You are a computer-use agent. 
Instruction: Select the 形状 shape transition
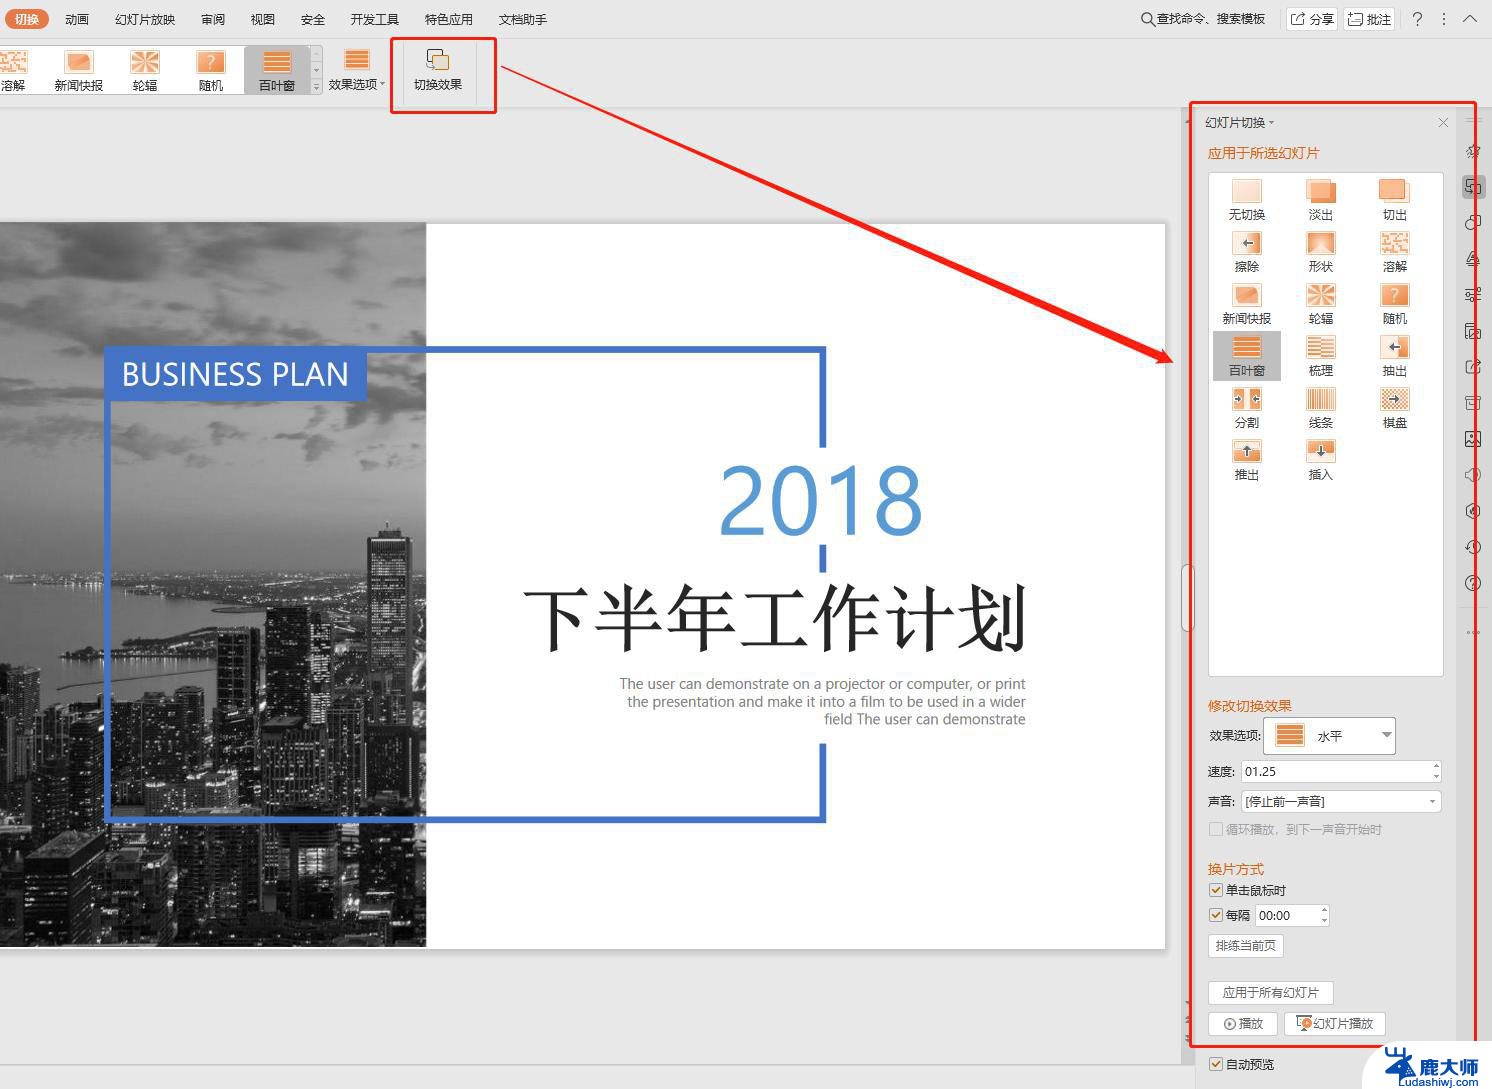(x=1320, y=252)
